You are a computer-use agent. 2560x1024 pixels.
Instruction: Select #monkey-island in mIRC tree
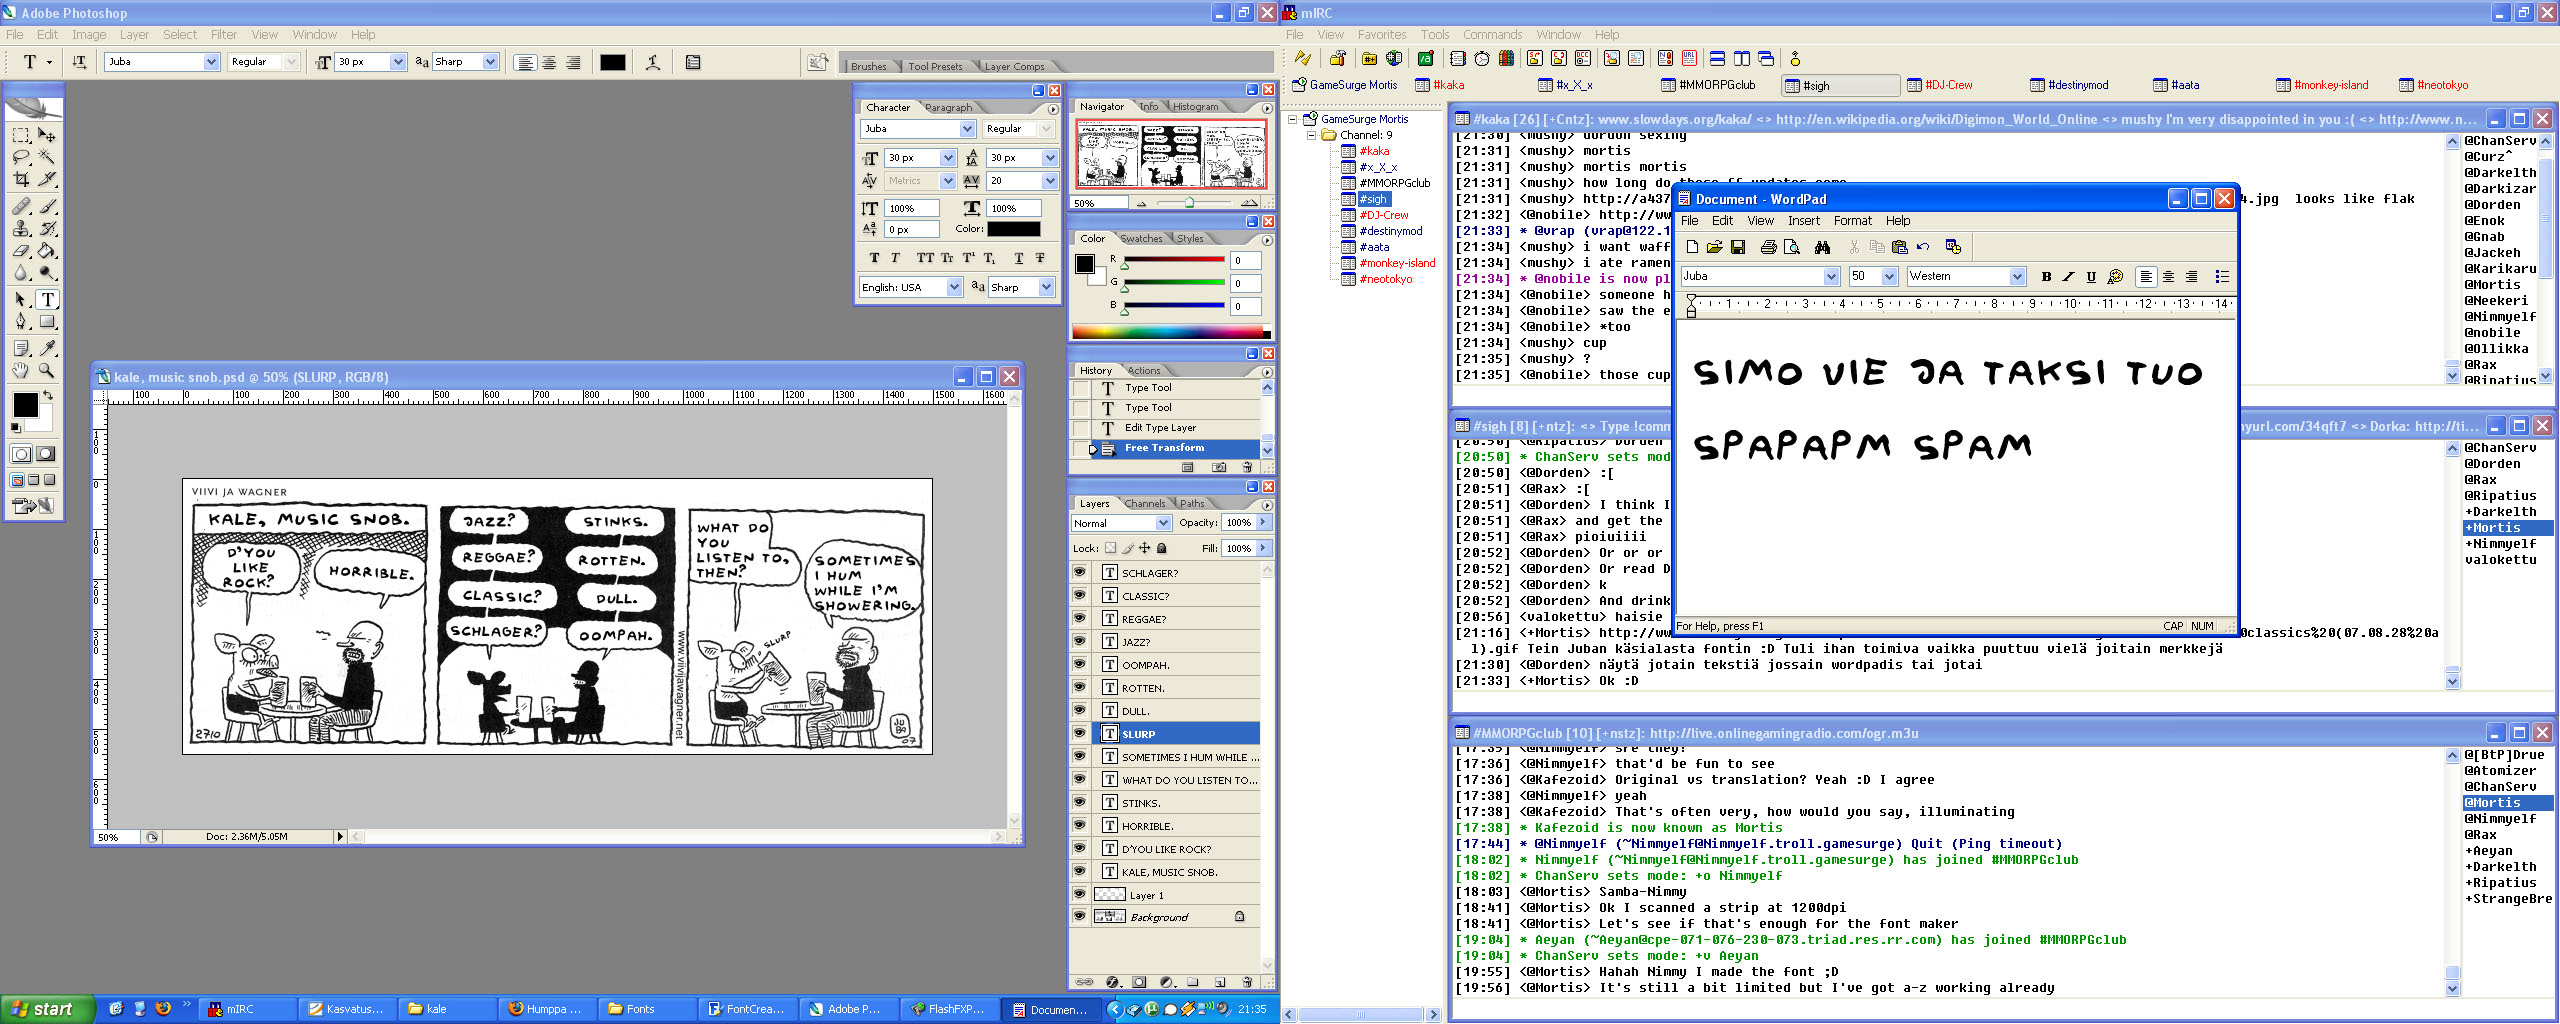click(x=1397, y=263)
